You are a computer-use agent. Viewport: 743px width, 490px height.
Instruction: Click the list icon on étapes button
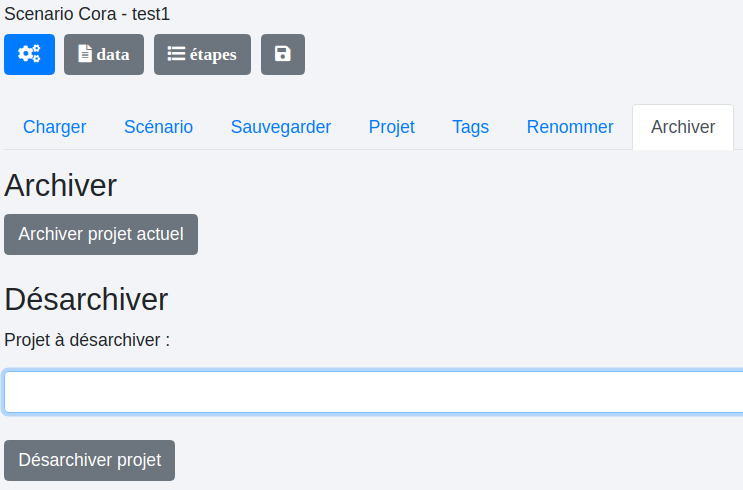click(176, 54)
